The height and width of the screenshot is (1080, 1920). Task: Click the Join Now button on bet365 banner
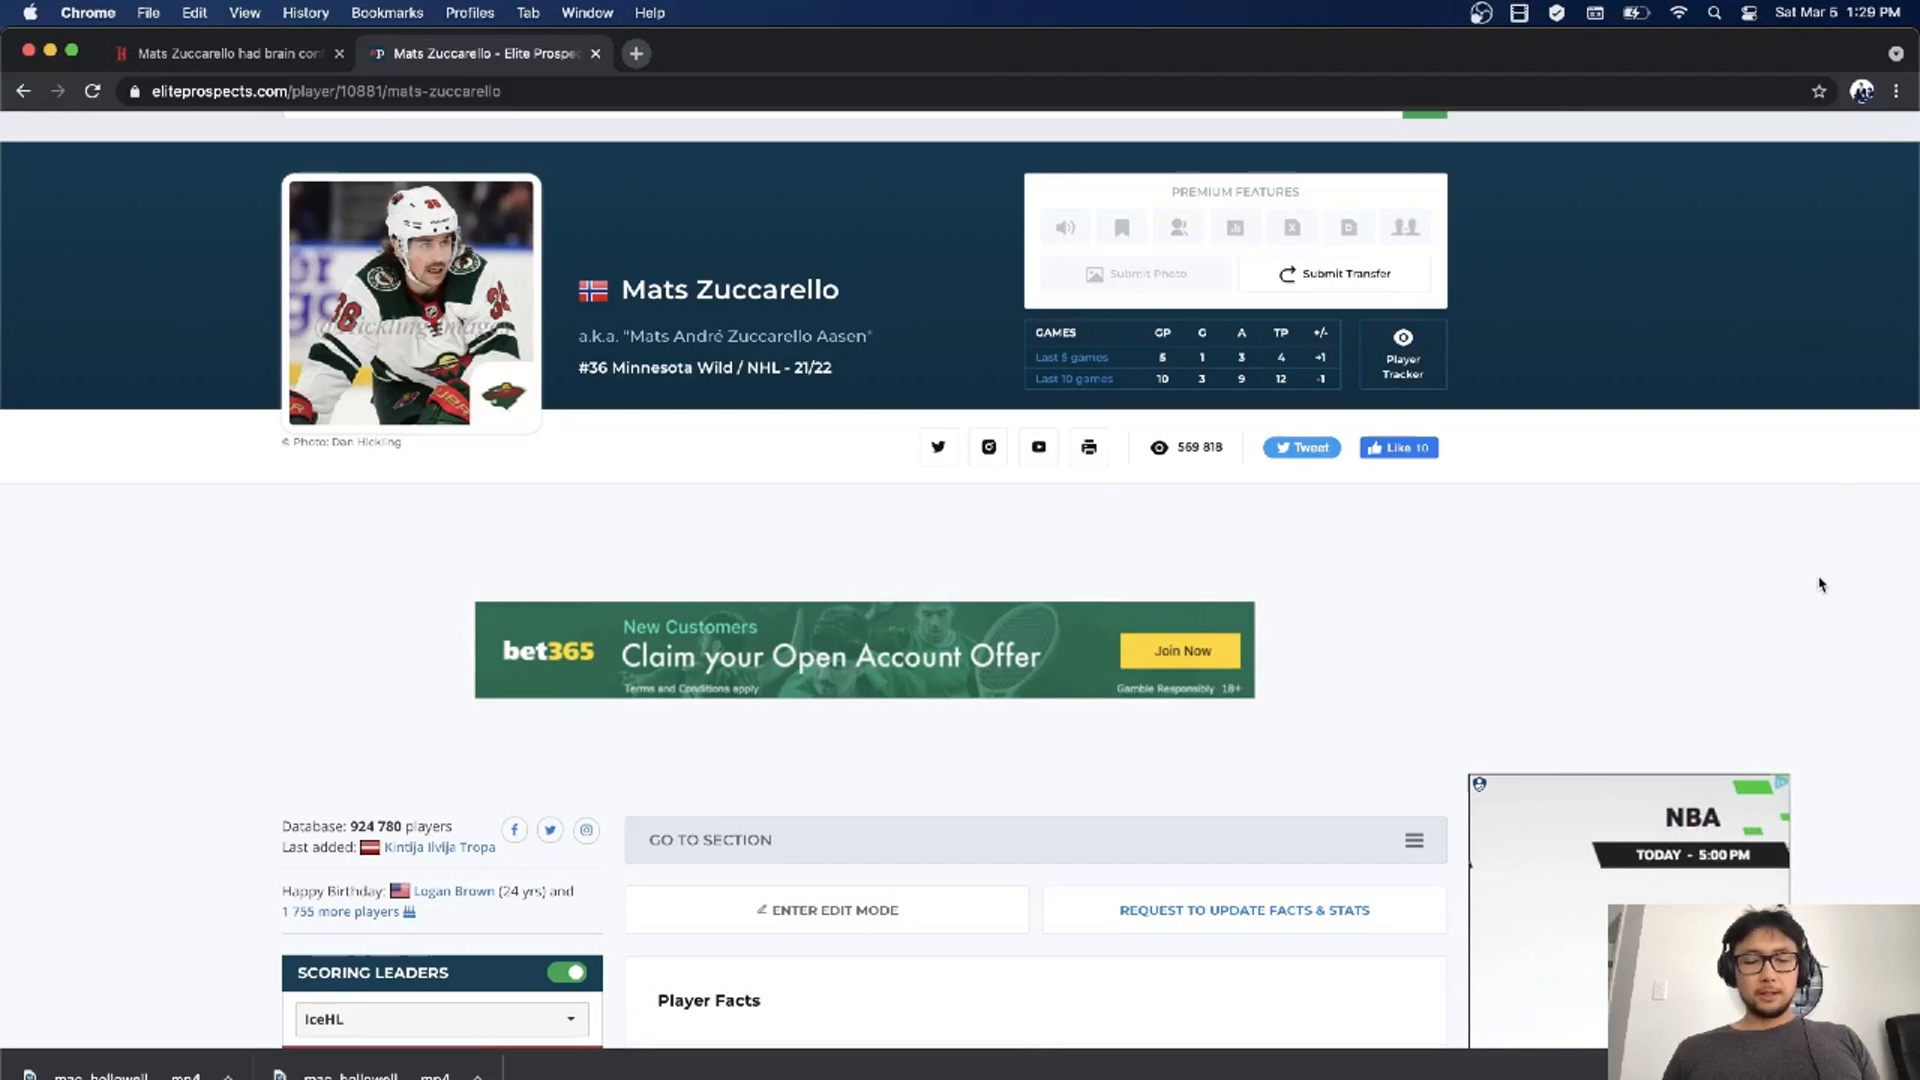(x=1180, y=650)
